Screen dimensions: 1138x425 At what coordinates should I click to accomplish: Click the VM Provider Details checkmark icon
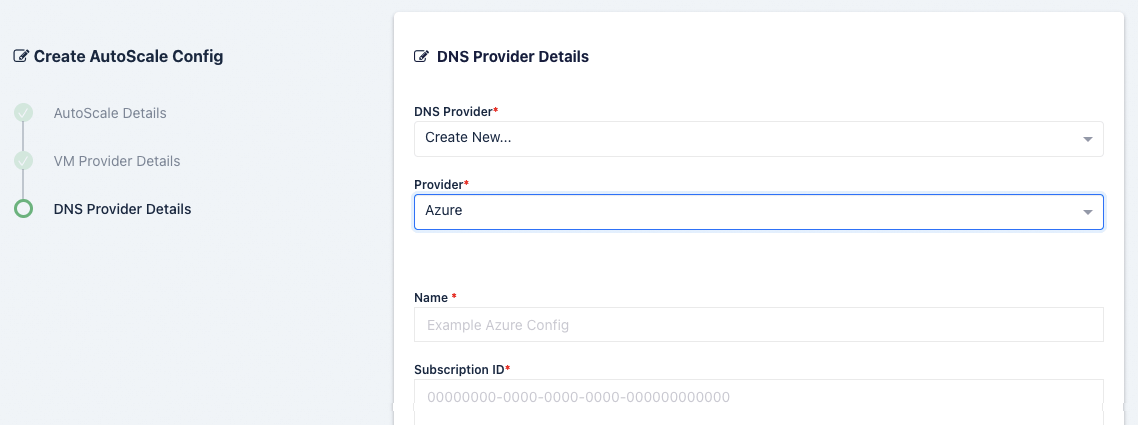tap(23, 161)
